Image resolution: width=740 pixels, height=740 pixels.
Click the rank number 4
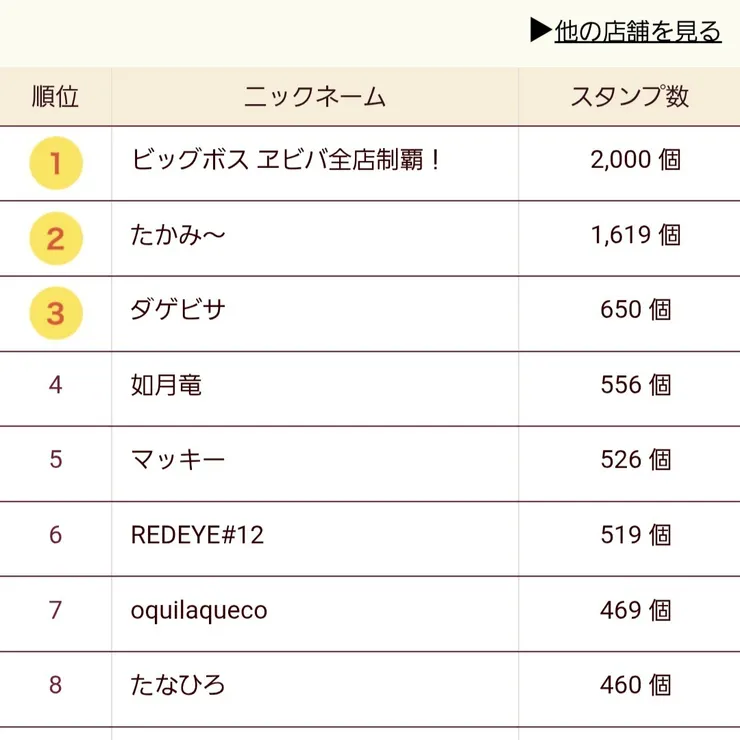[56, 385]
